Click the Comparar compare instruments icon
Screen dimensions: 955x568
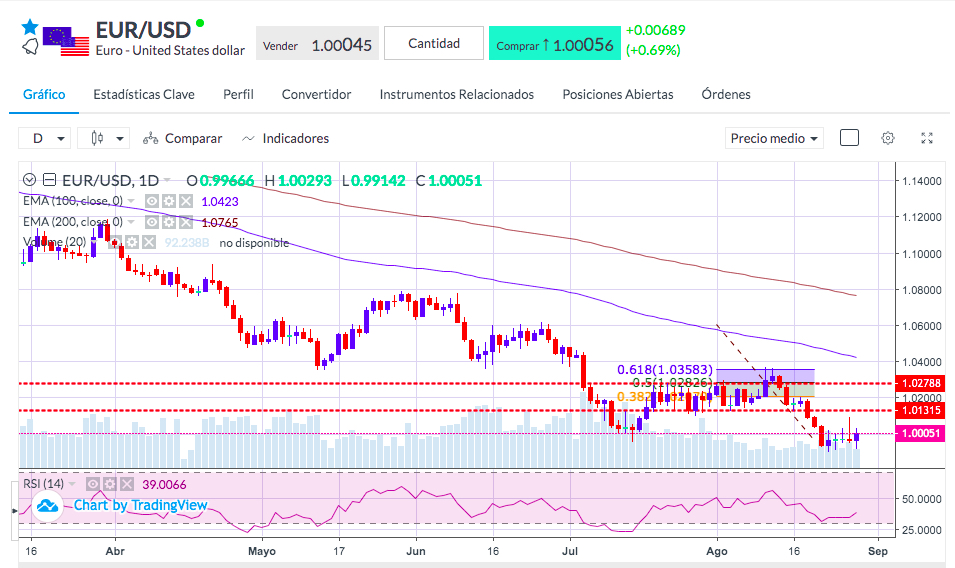point(150,139)
